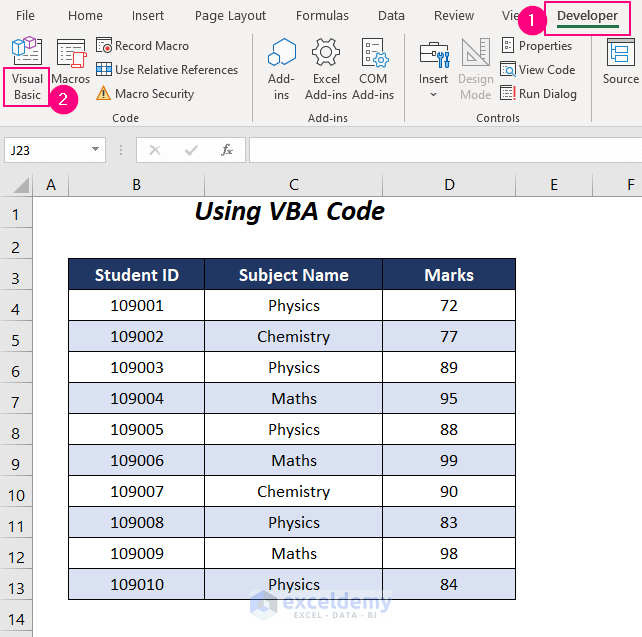Switch to the Insert ribbon tab
Screen dimensions: 642x637
147,16
